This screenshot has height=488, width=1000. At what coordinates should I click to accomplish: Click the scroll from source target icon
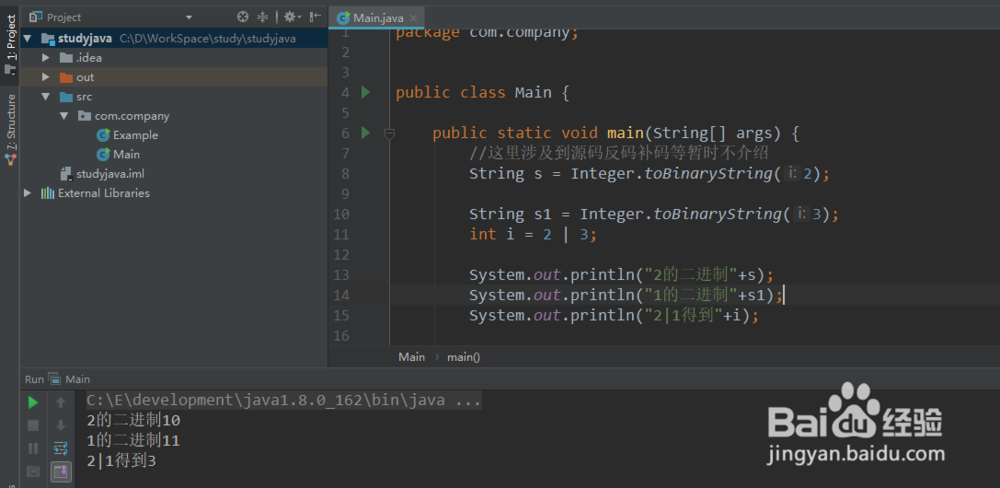(x=242, y=17)
